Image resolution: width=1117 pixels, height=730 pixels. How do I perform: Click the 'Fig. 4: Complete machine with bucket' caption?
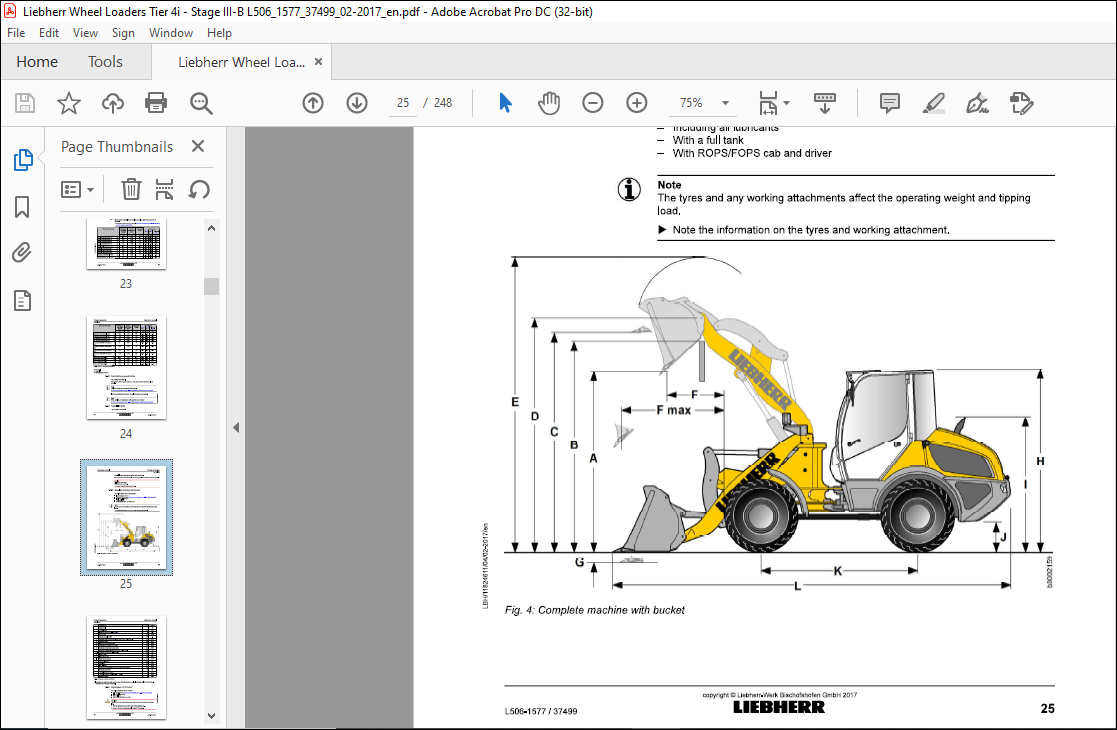(x=595, y=610)
